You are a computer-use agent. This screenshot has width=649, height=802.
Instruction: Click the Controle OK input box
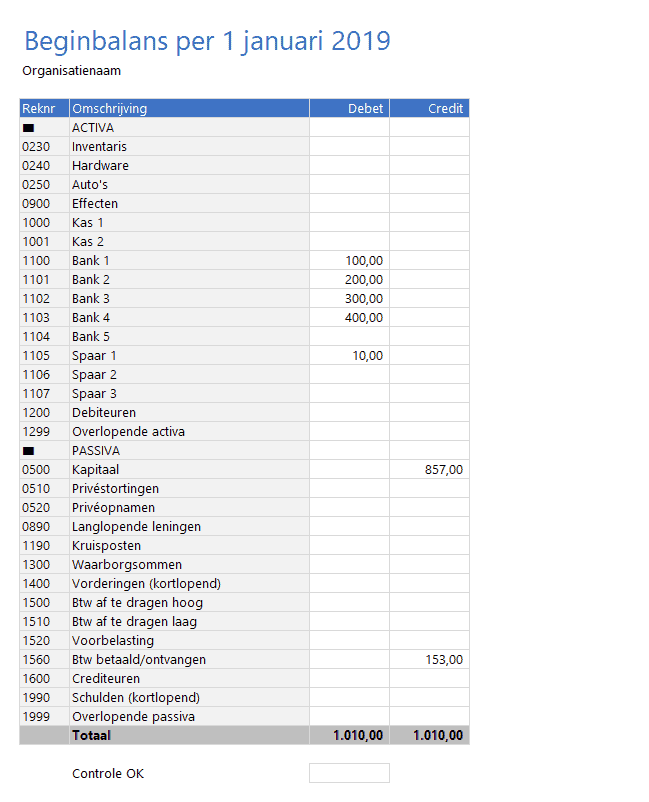tap(349, 773)
